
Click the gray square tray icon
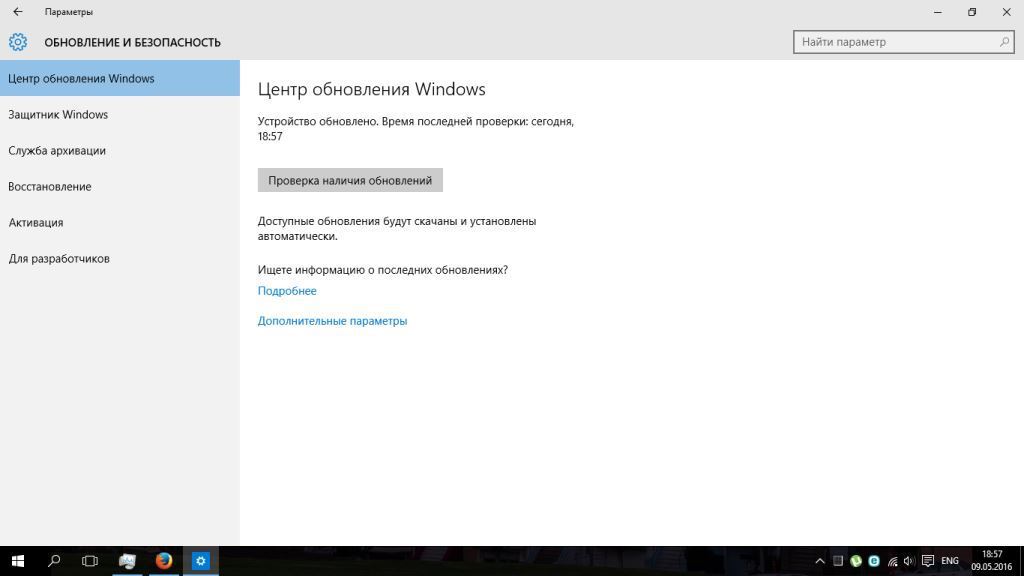[838, 561]
